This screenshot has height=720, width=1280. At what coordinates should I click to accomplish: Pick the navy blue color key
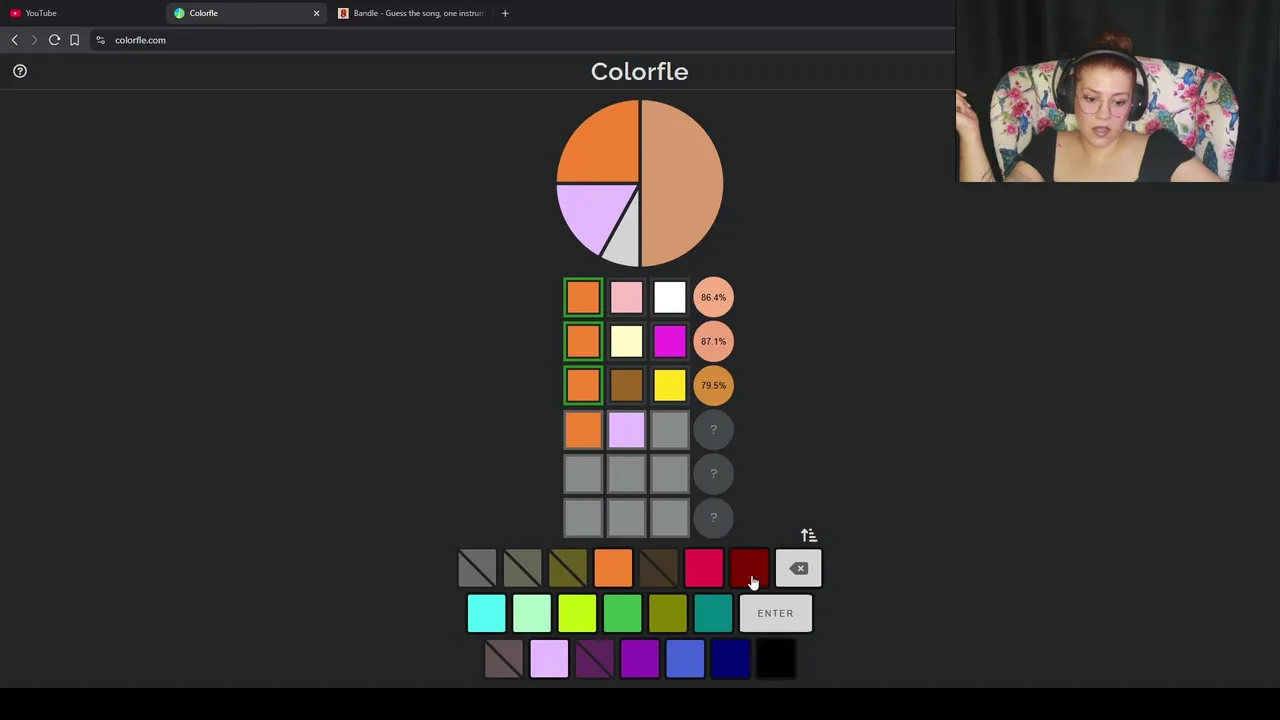(730, 659)
